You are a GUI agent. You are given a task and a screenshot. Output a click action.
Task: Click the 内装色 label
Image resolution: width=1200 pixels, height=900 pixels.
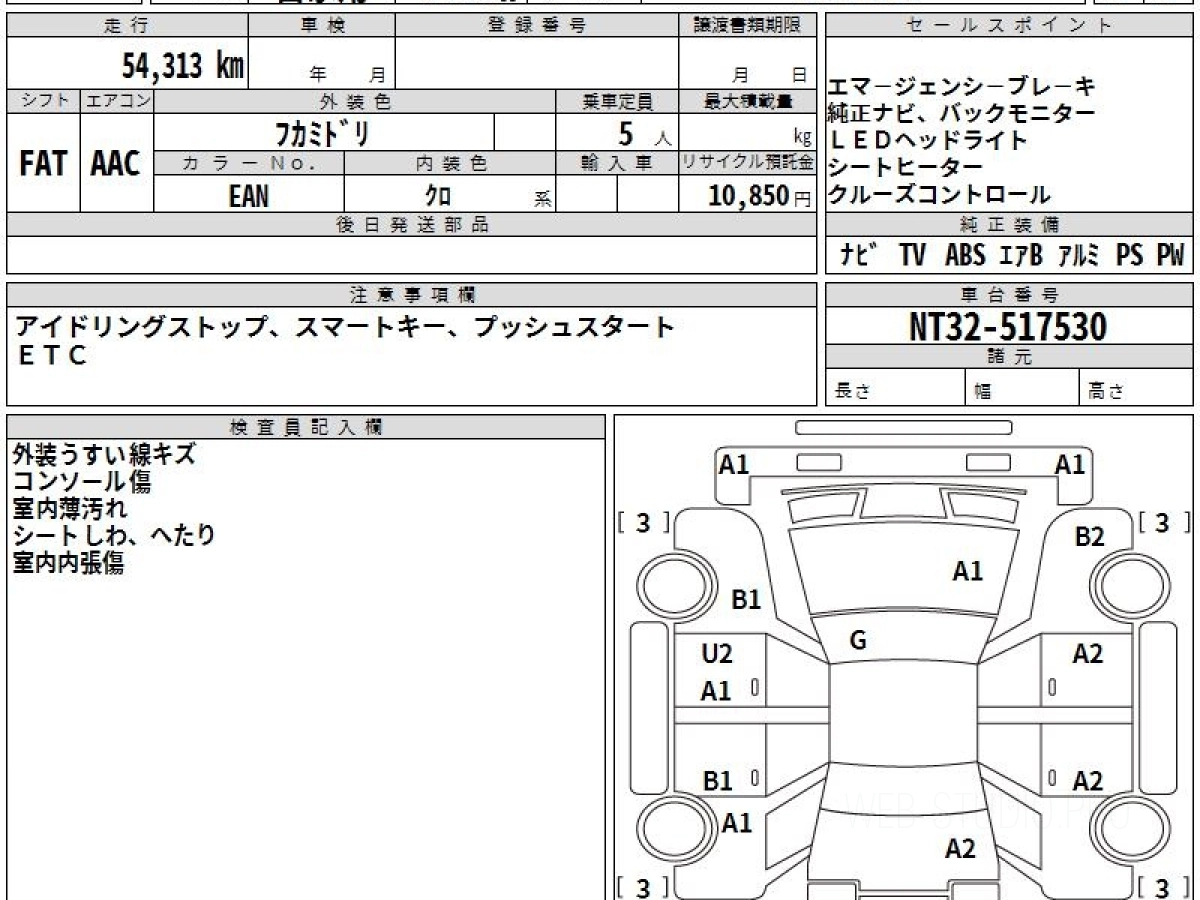[x=450, y=163]
